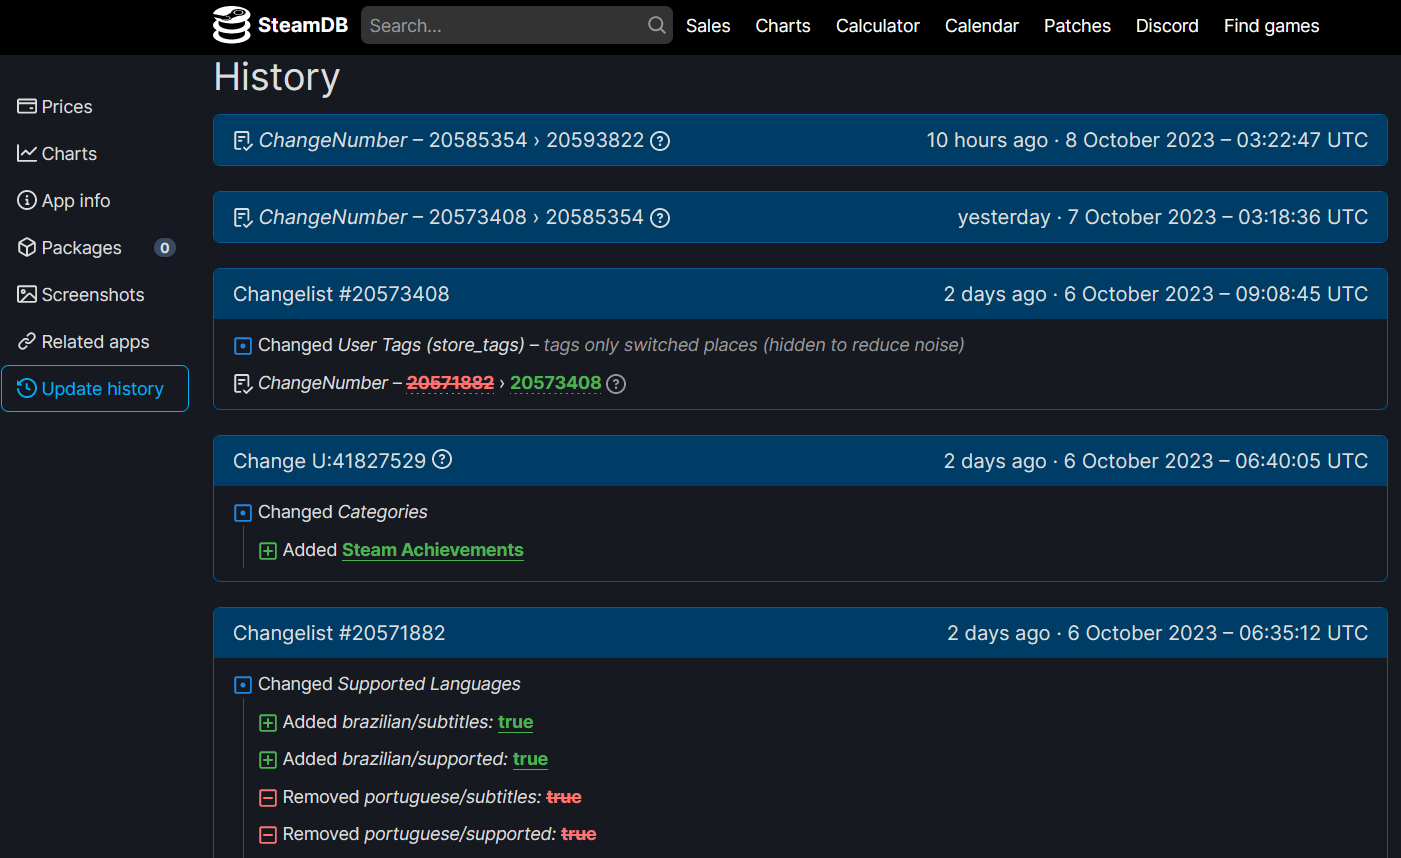Open the Calculator navigation item
1401x858 pixels.
click(878, 26)
